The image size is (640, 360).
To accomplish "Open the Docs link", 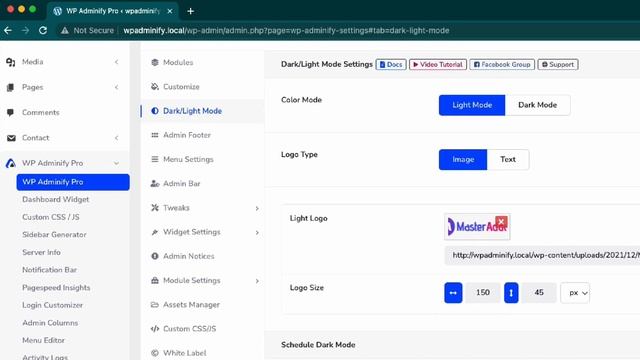I will [x=391, y=64].
